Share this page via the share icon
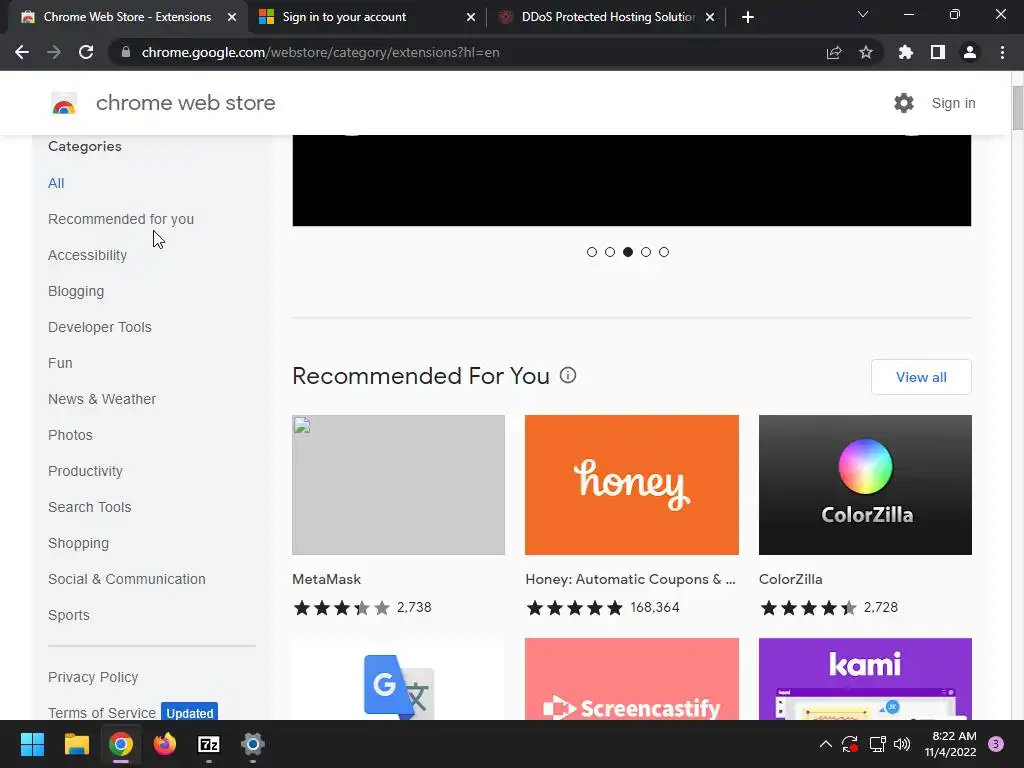The image size is (1024, 768). (833, 52)
